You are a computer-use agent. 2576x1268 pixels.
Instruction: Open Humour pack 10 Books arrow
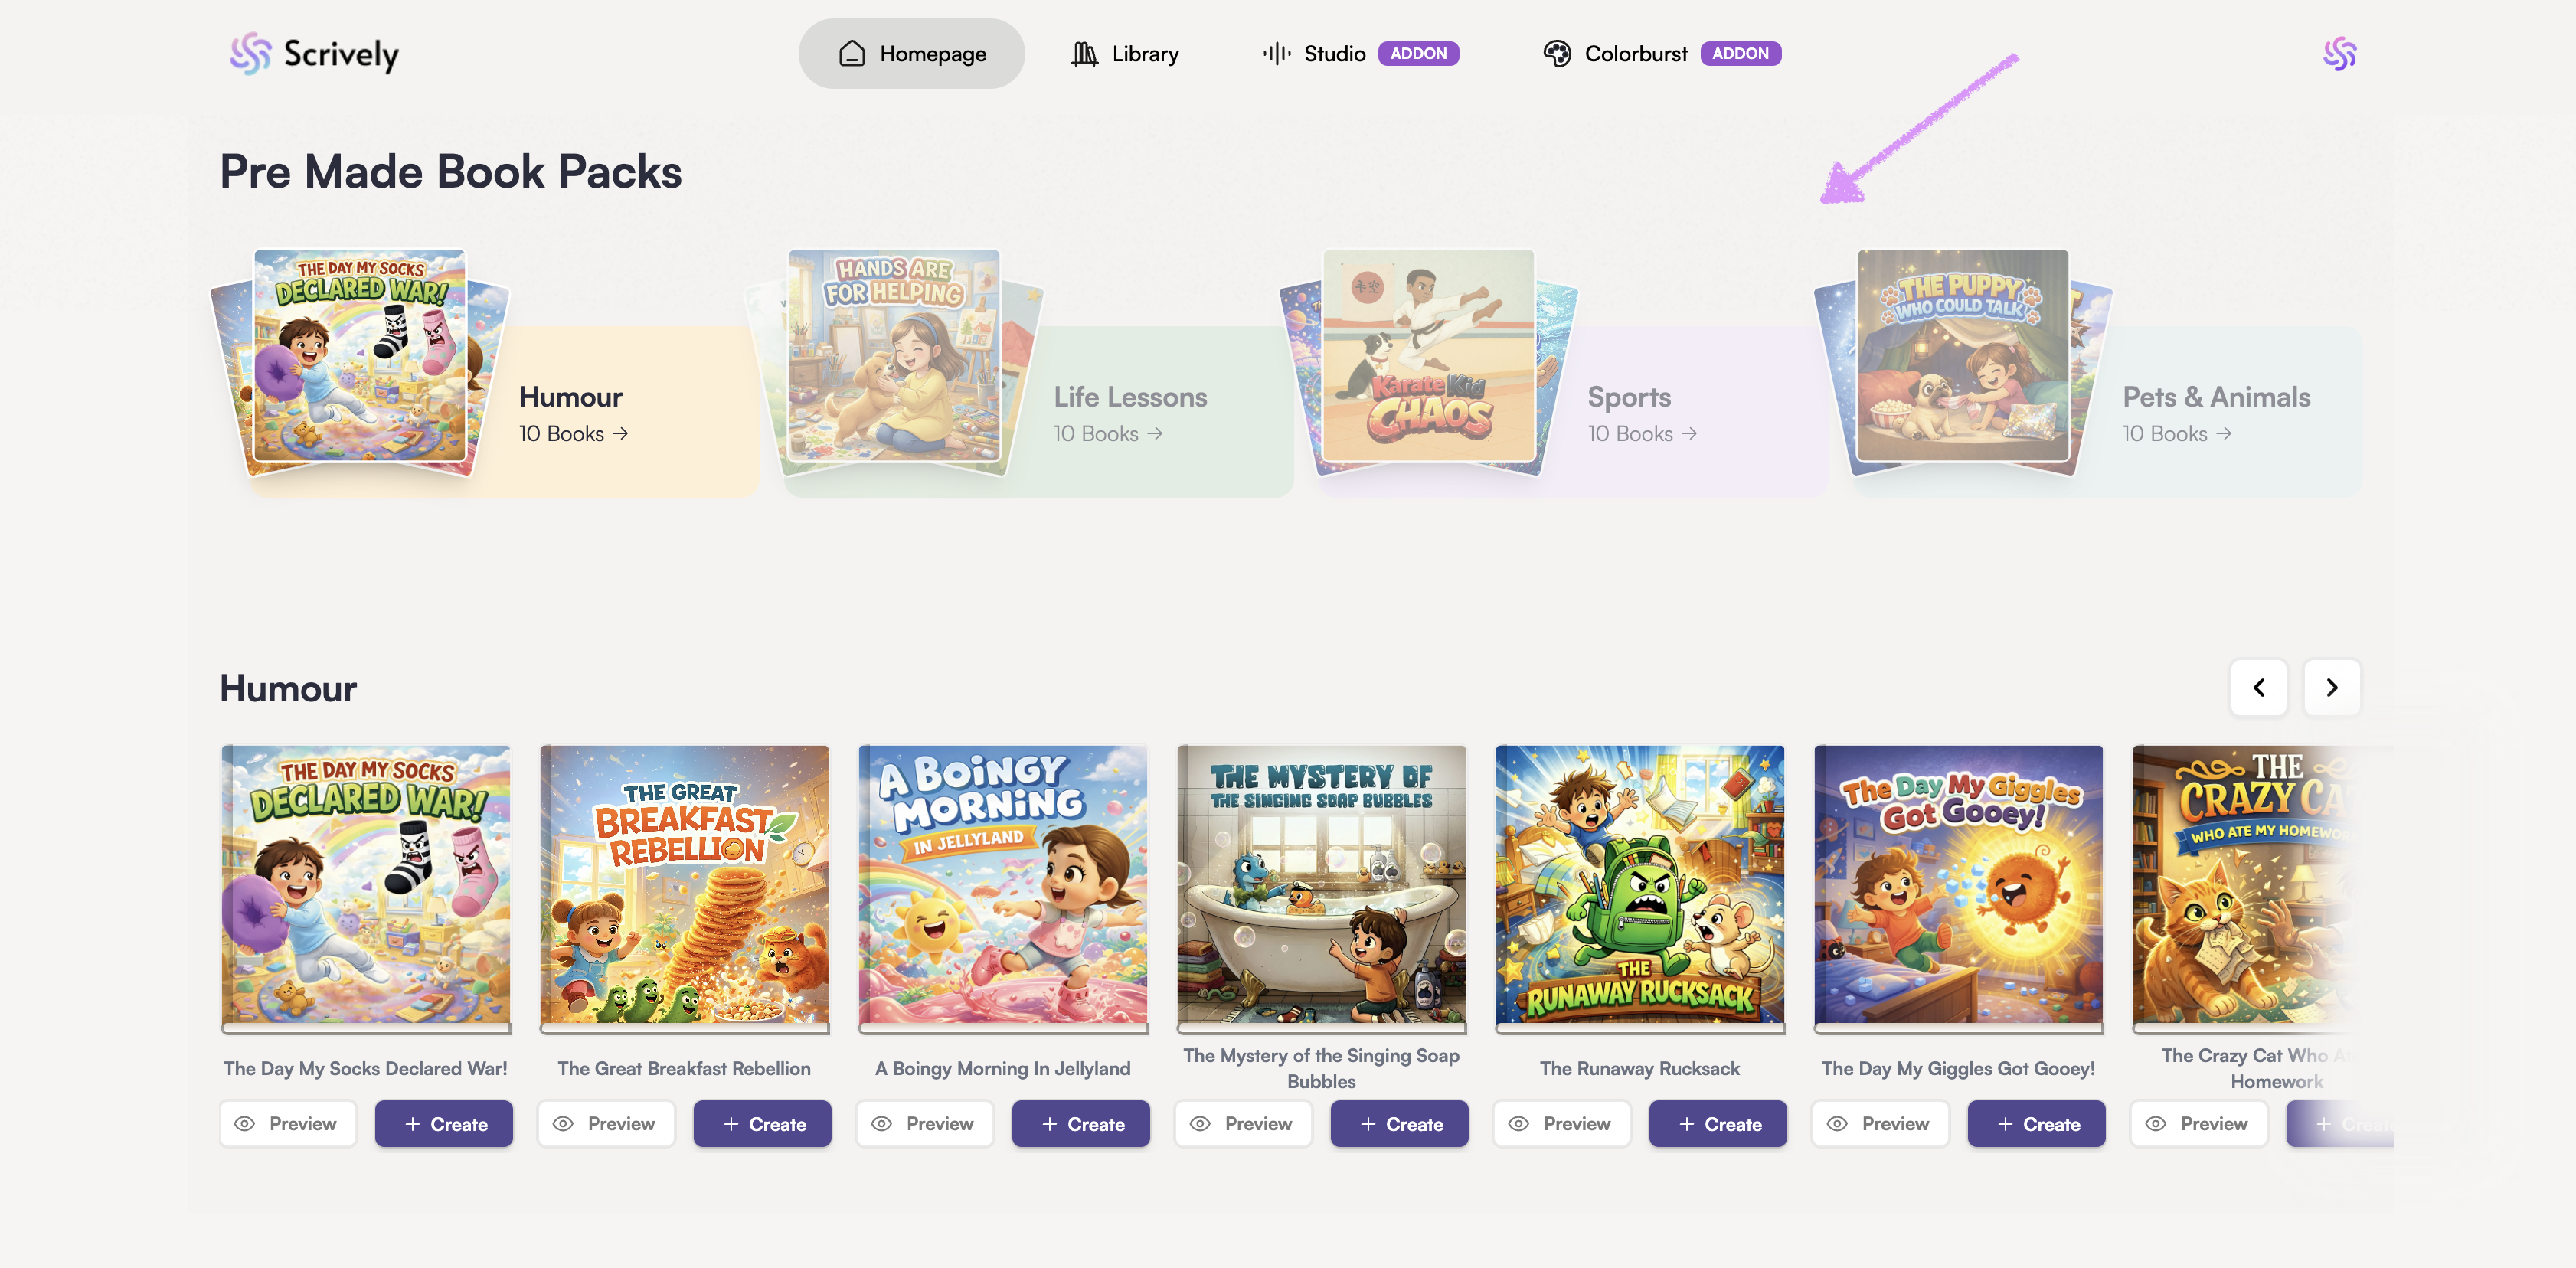pos(620,434)
